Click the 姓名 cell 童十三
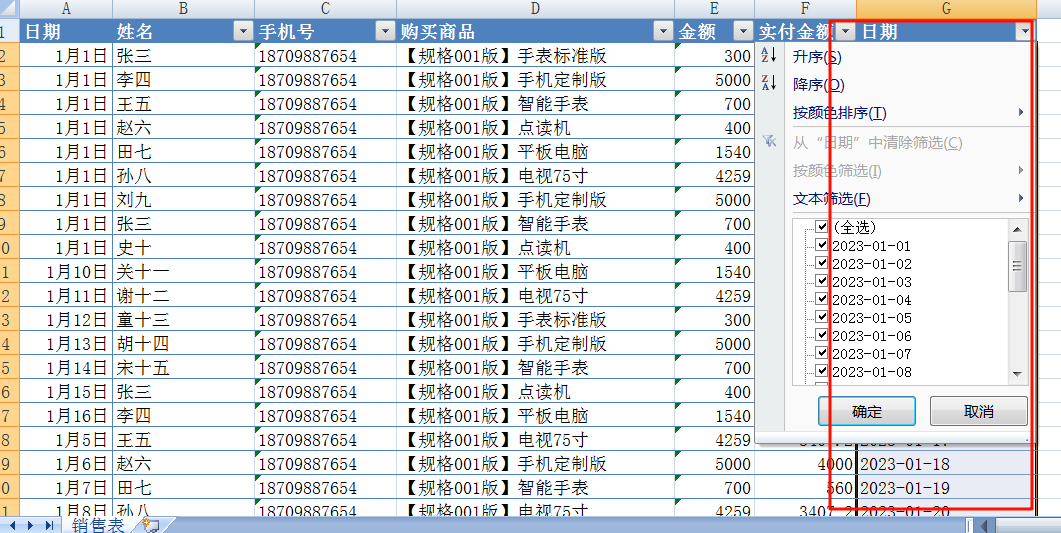Viewport: 1061px width, 533px height. [183, 320]
